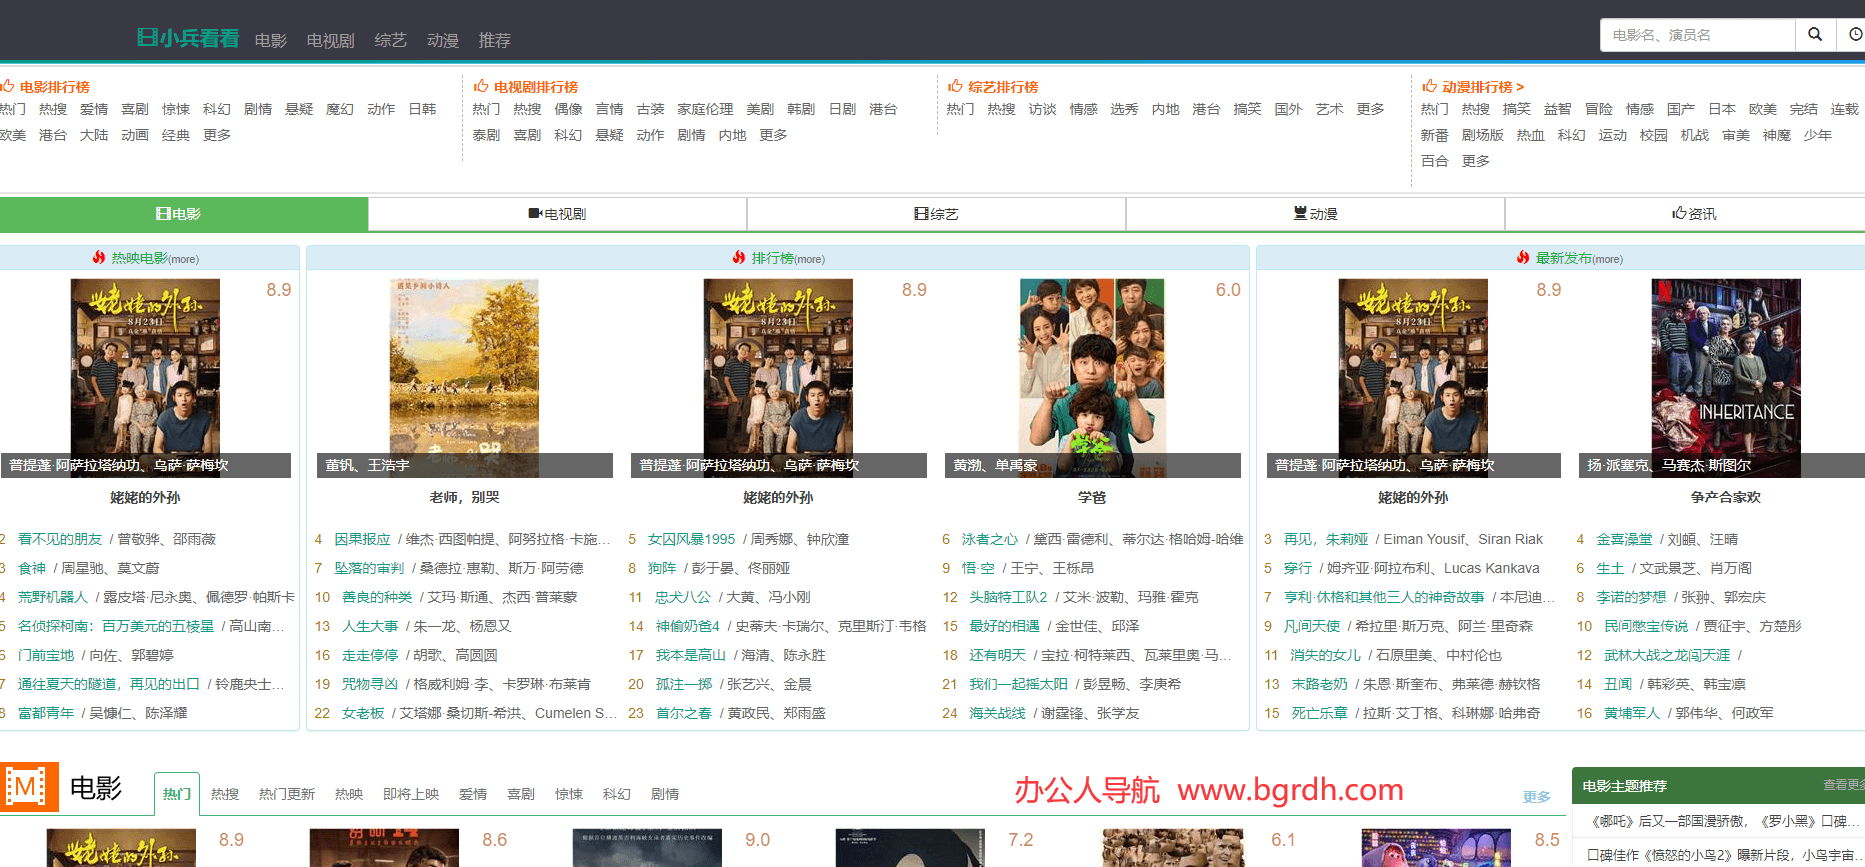The width and height of the screenshot is (1865, 867).
Task: Click 查看更多 in 电影主题推荐 header
Action: pos(1843,785)
